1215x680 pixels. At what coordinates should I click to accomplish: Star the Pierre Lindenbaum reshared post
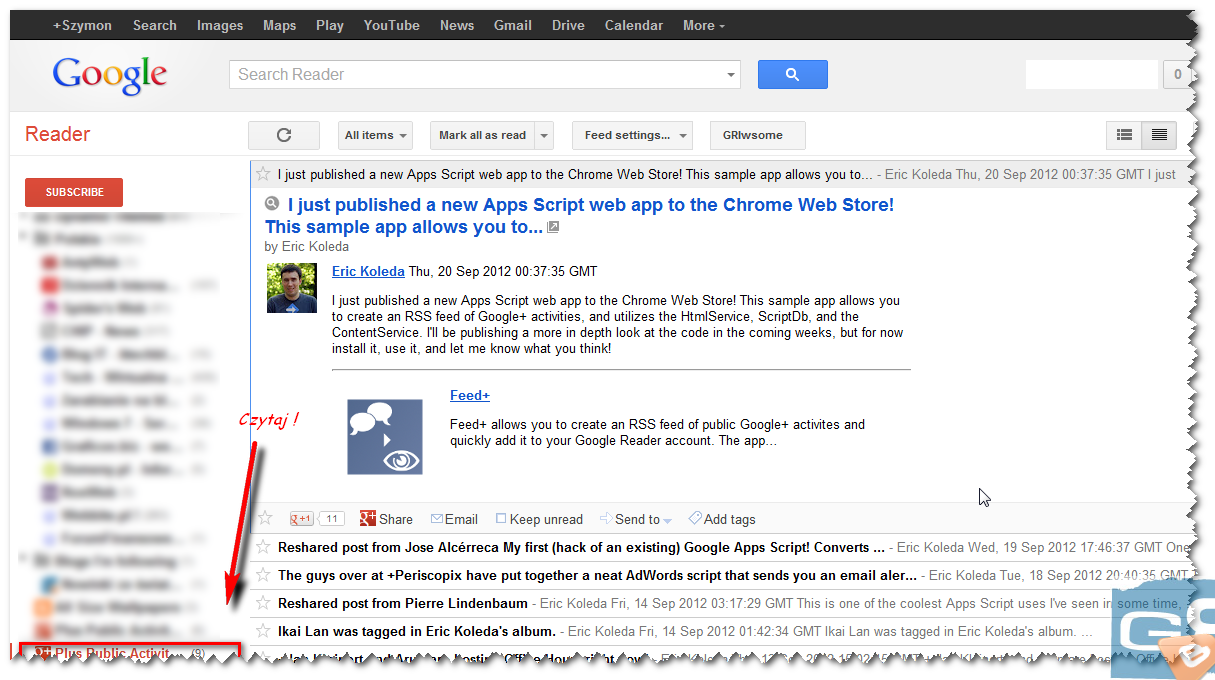click(x=263, y=603)
